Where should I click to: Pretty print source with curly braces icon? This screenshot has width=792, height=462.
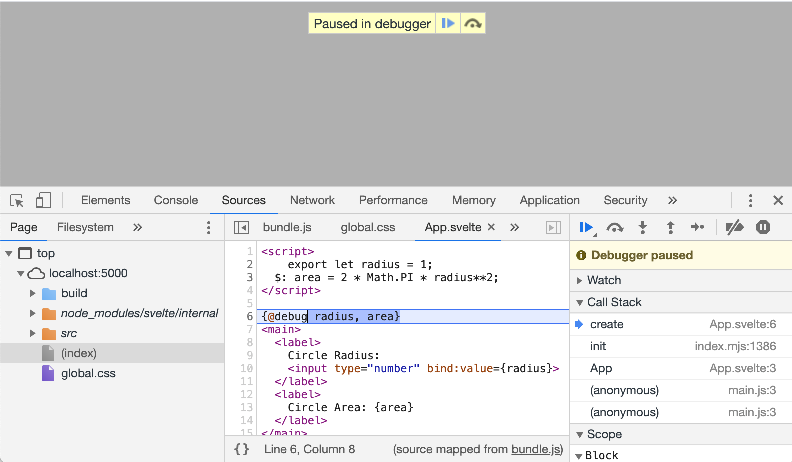(x=241, y=449)
